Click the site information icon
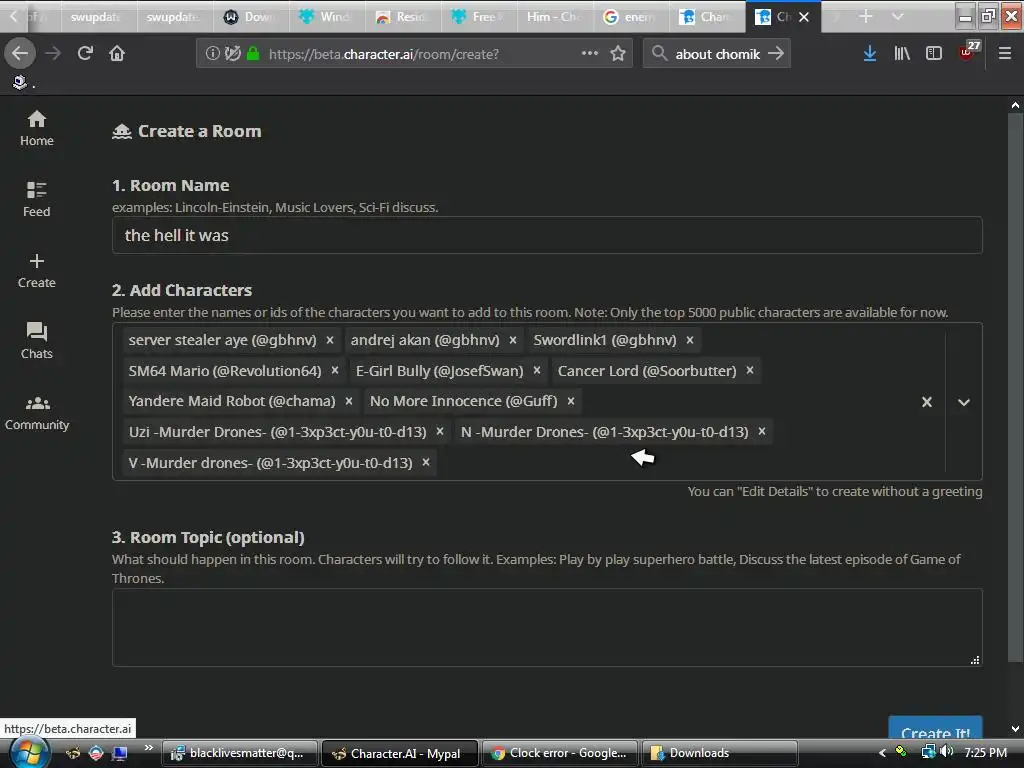Screen dimensions: 1024x768 [x=212, y=53]
